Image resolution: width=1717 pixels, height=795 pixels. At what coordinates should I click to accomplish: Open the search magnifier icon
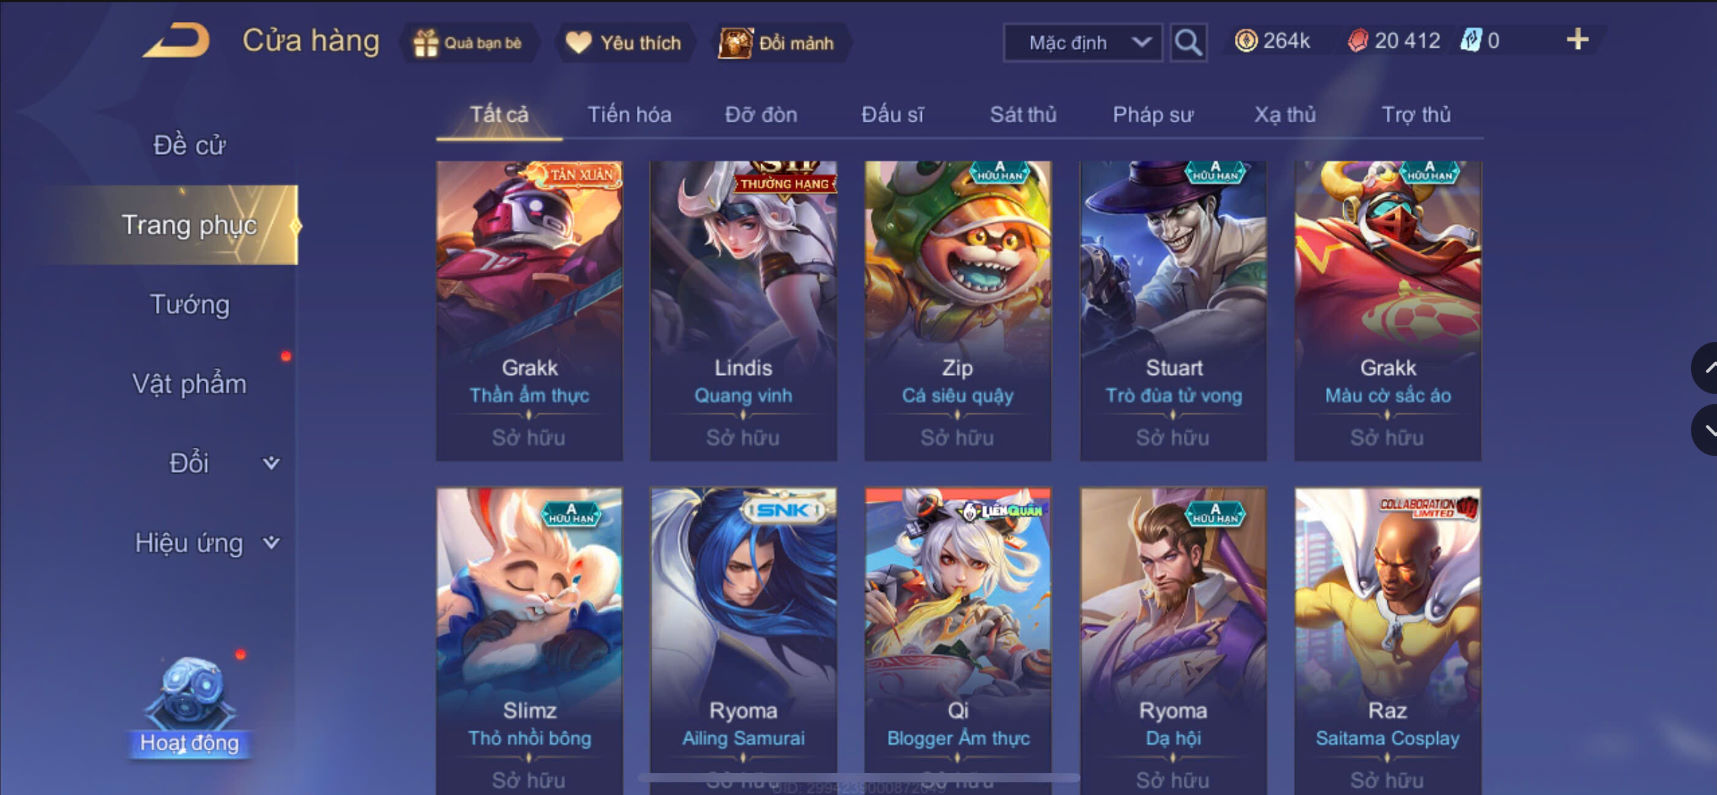click(1188, 42)
